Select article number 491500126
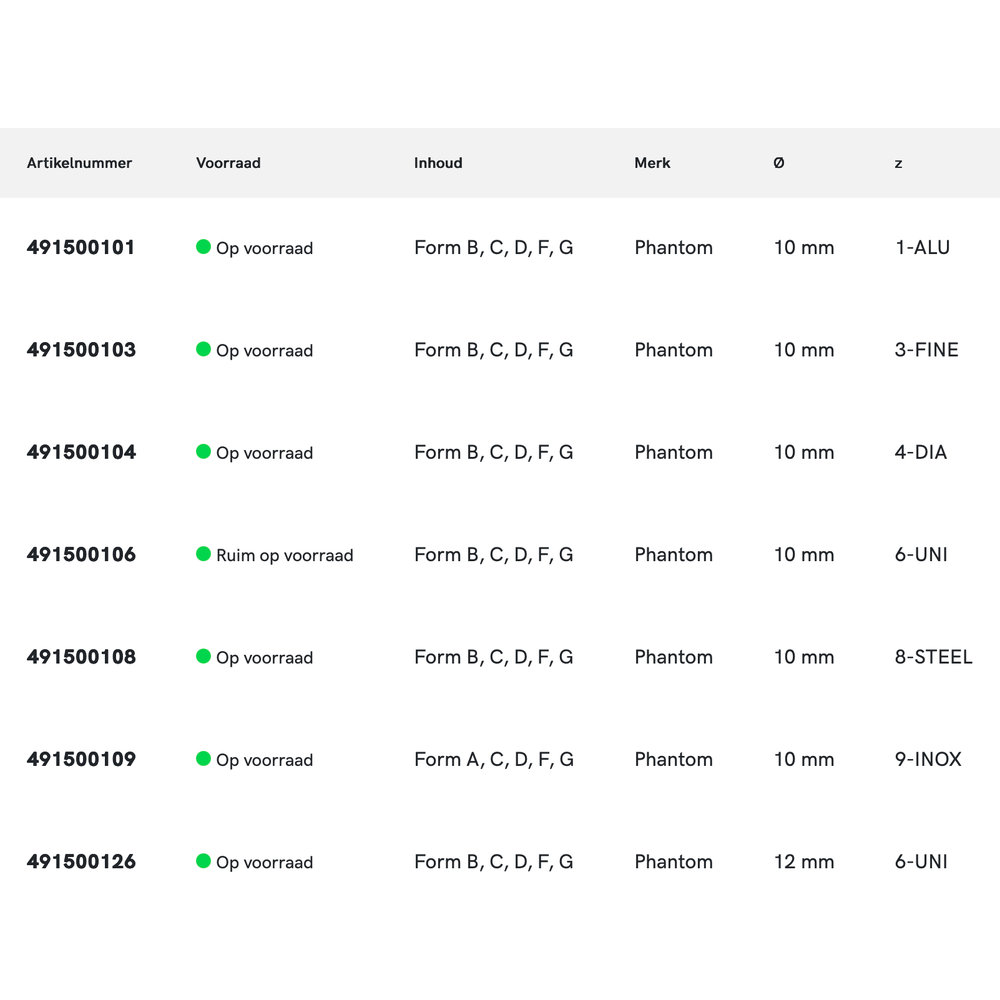Viewport: 1000px width, 1000px height. coord(81,861)
